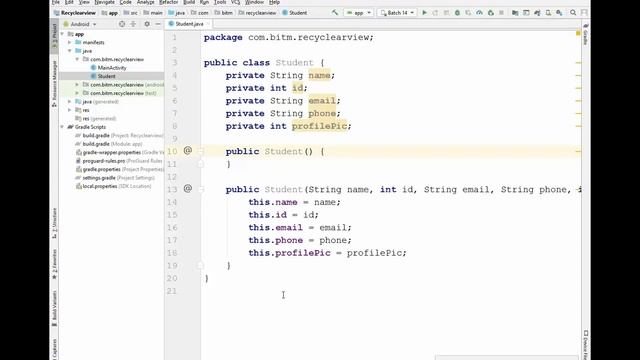Hide the Project panel with the minus icon
This screenshot has height=360, width=640.
click(158, 24)
